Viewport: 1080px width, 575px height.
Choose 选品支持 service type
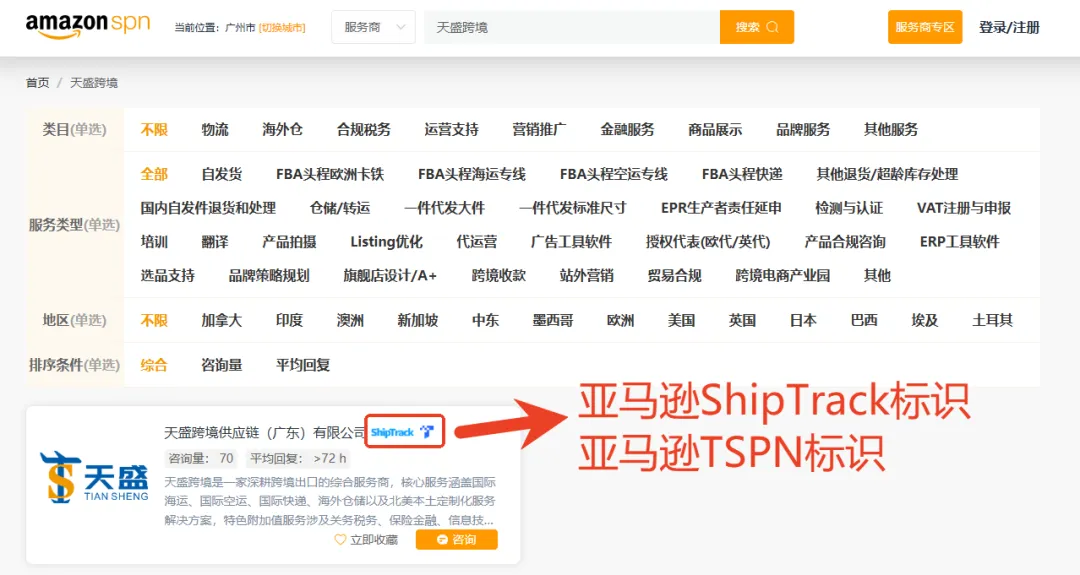167,275
